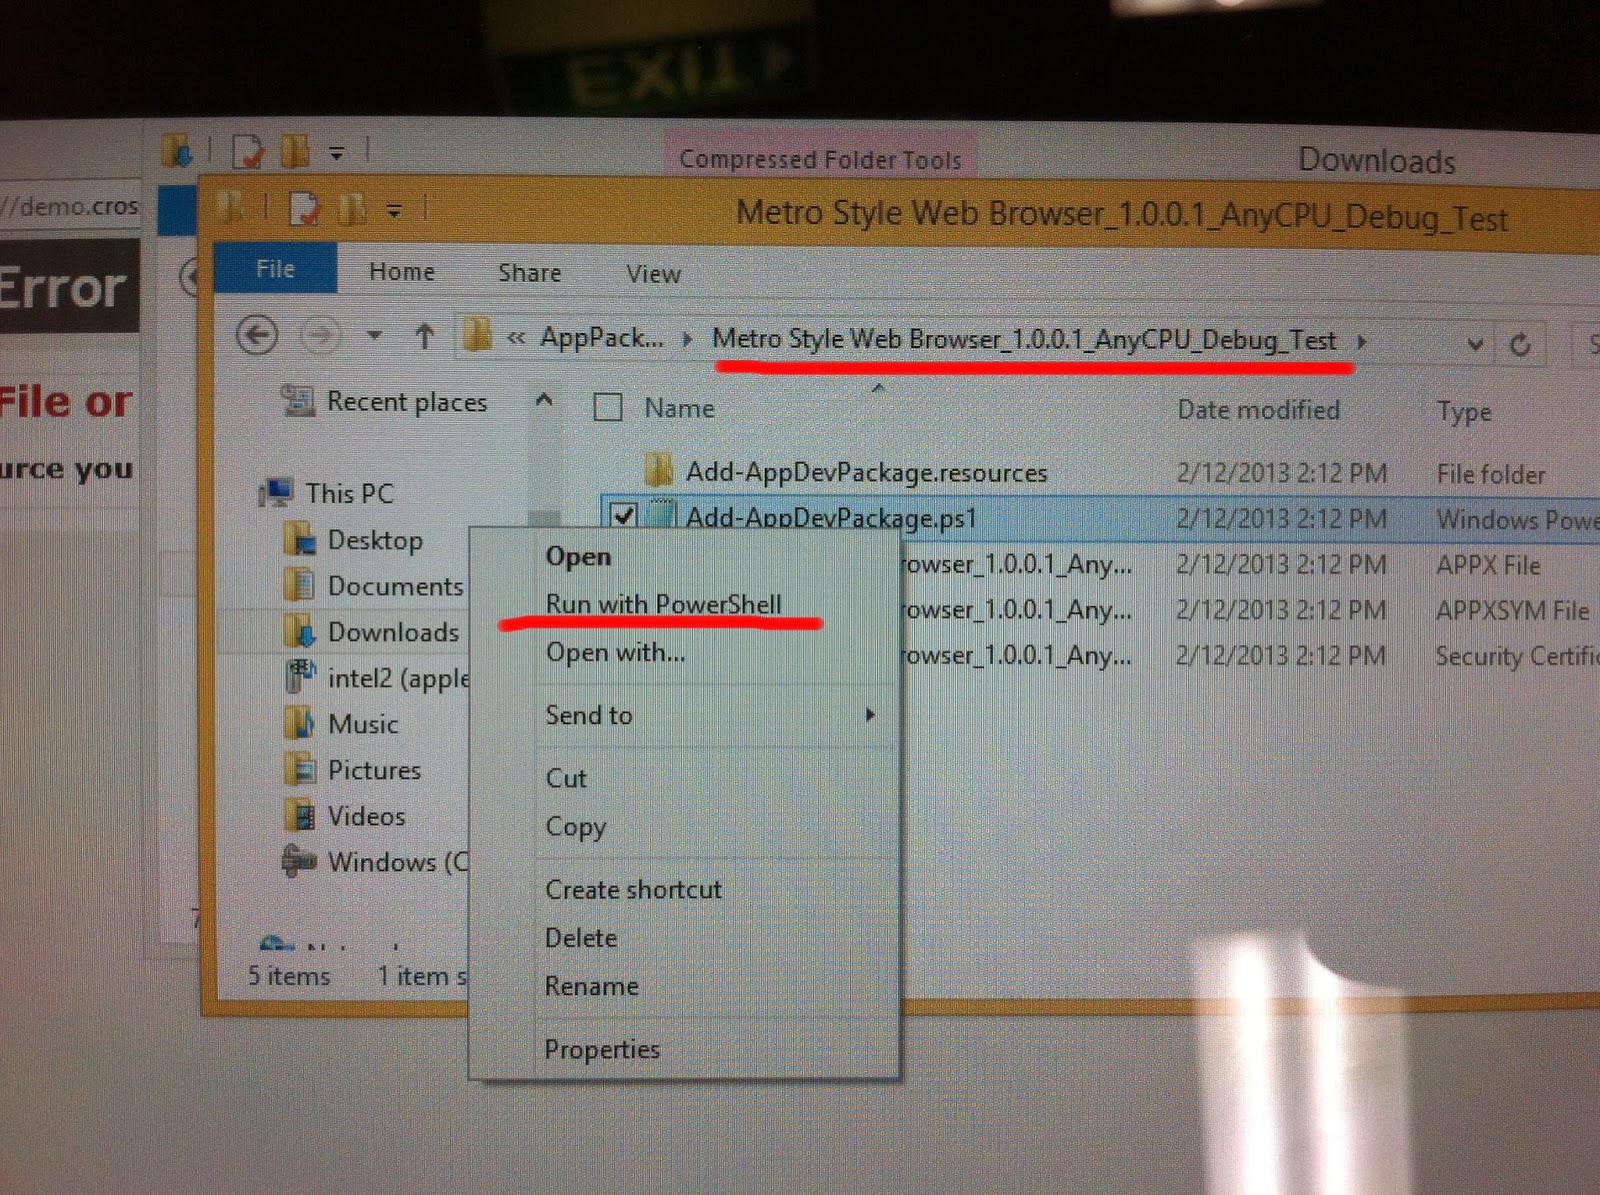Expand the breadcrumb overflow chevrons
1600x1195 pixels.
tap(516, 338)
